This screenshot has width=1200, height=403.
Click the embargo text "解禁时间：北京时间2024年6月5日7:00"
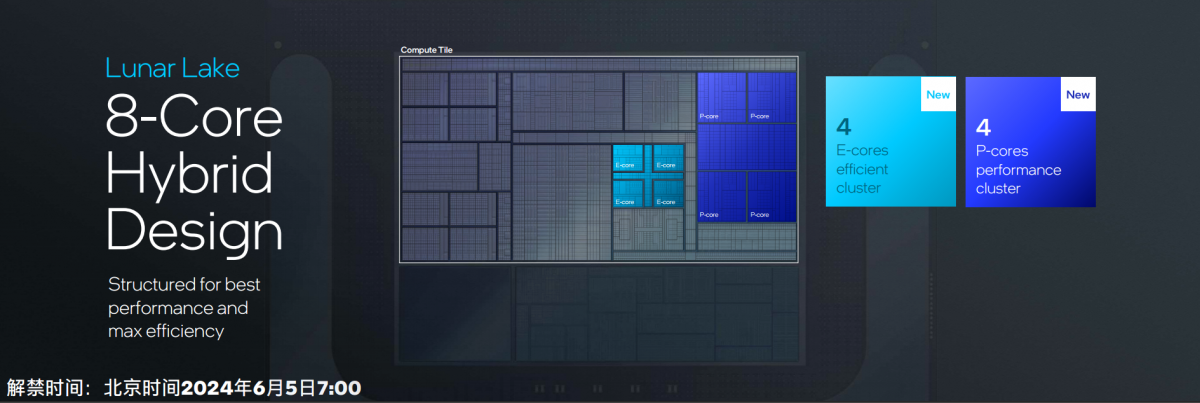point(184,388)
